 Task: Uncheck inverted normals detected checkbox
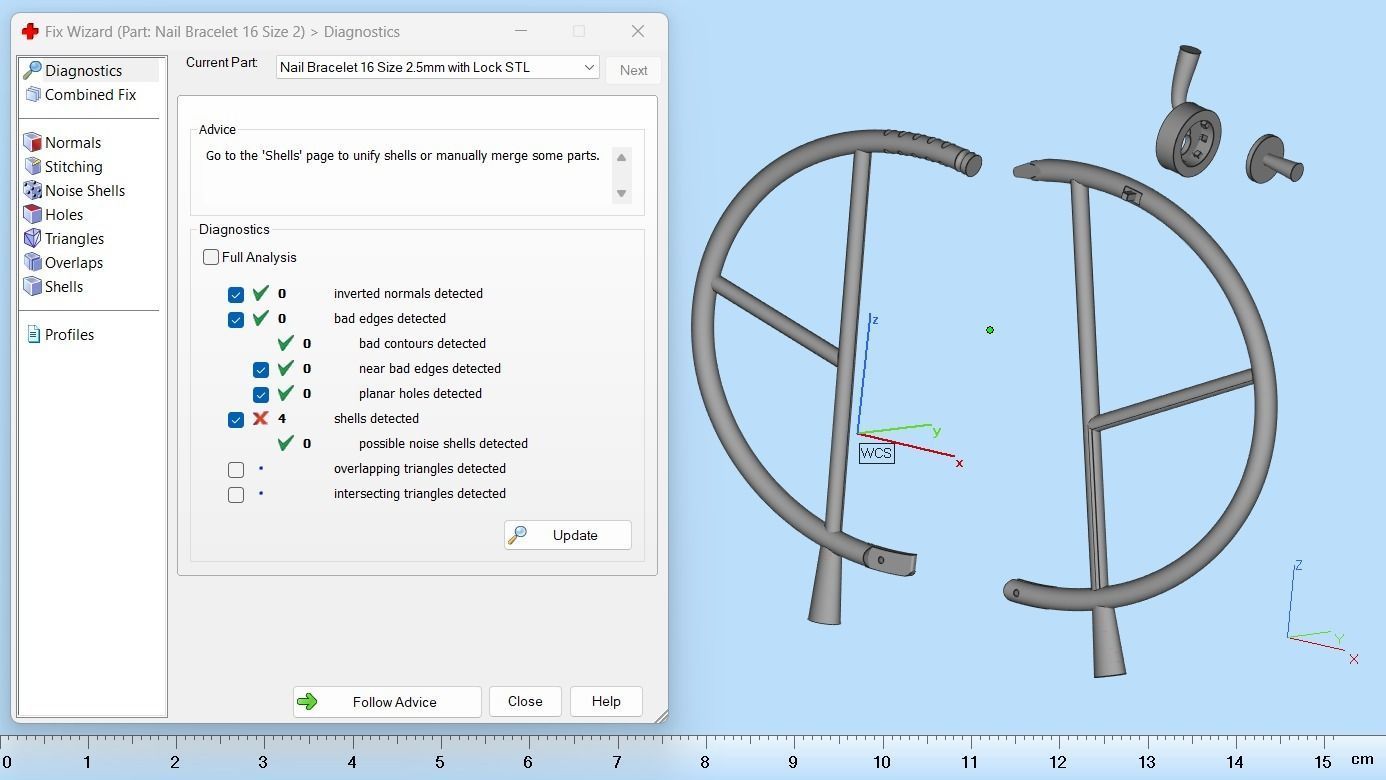point(236,295)
